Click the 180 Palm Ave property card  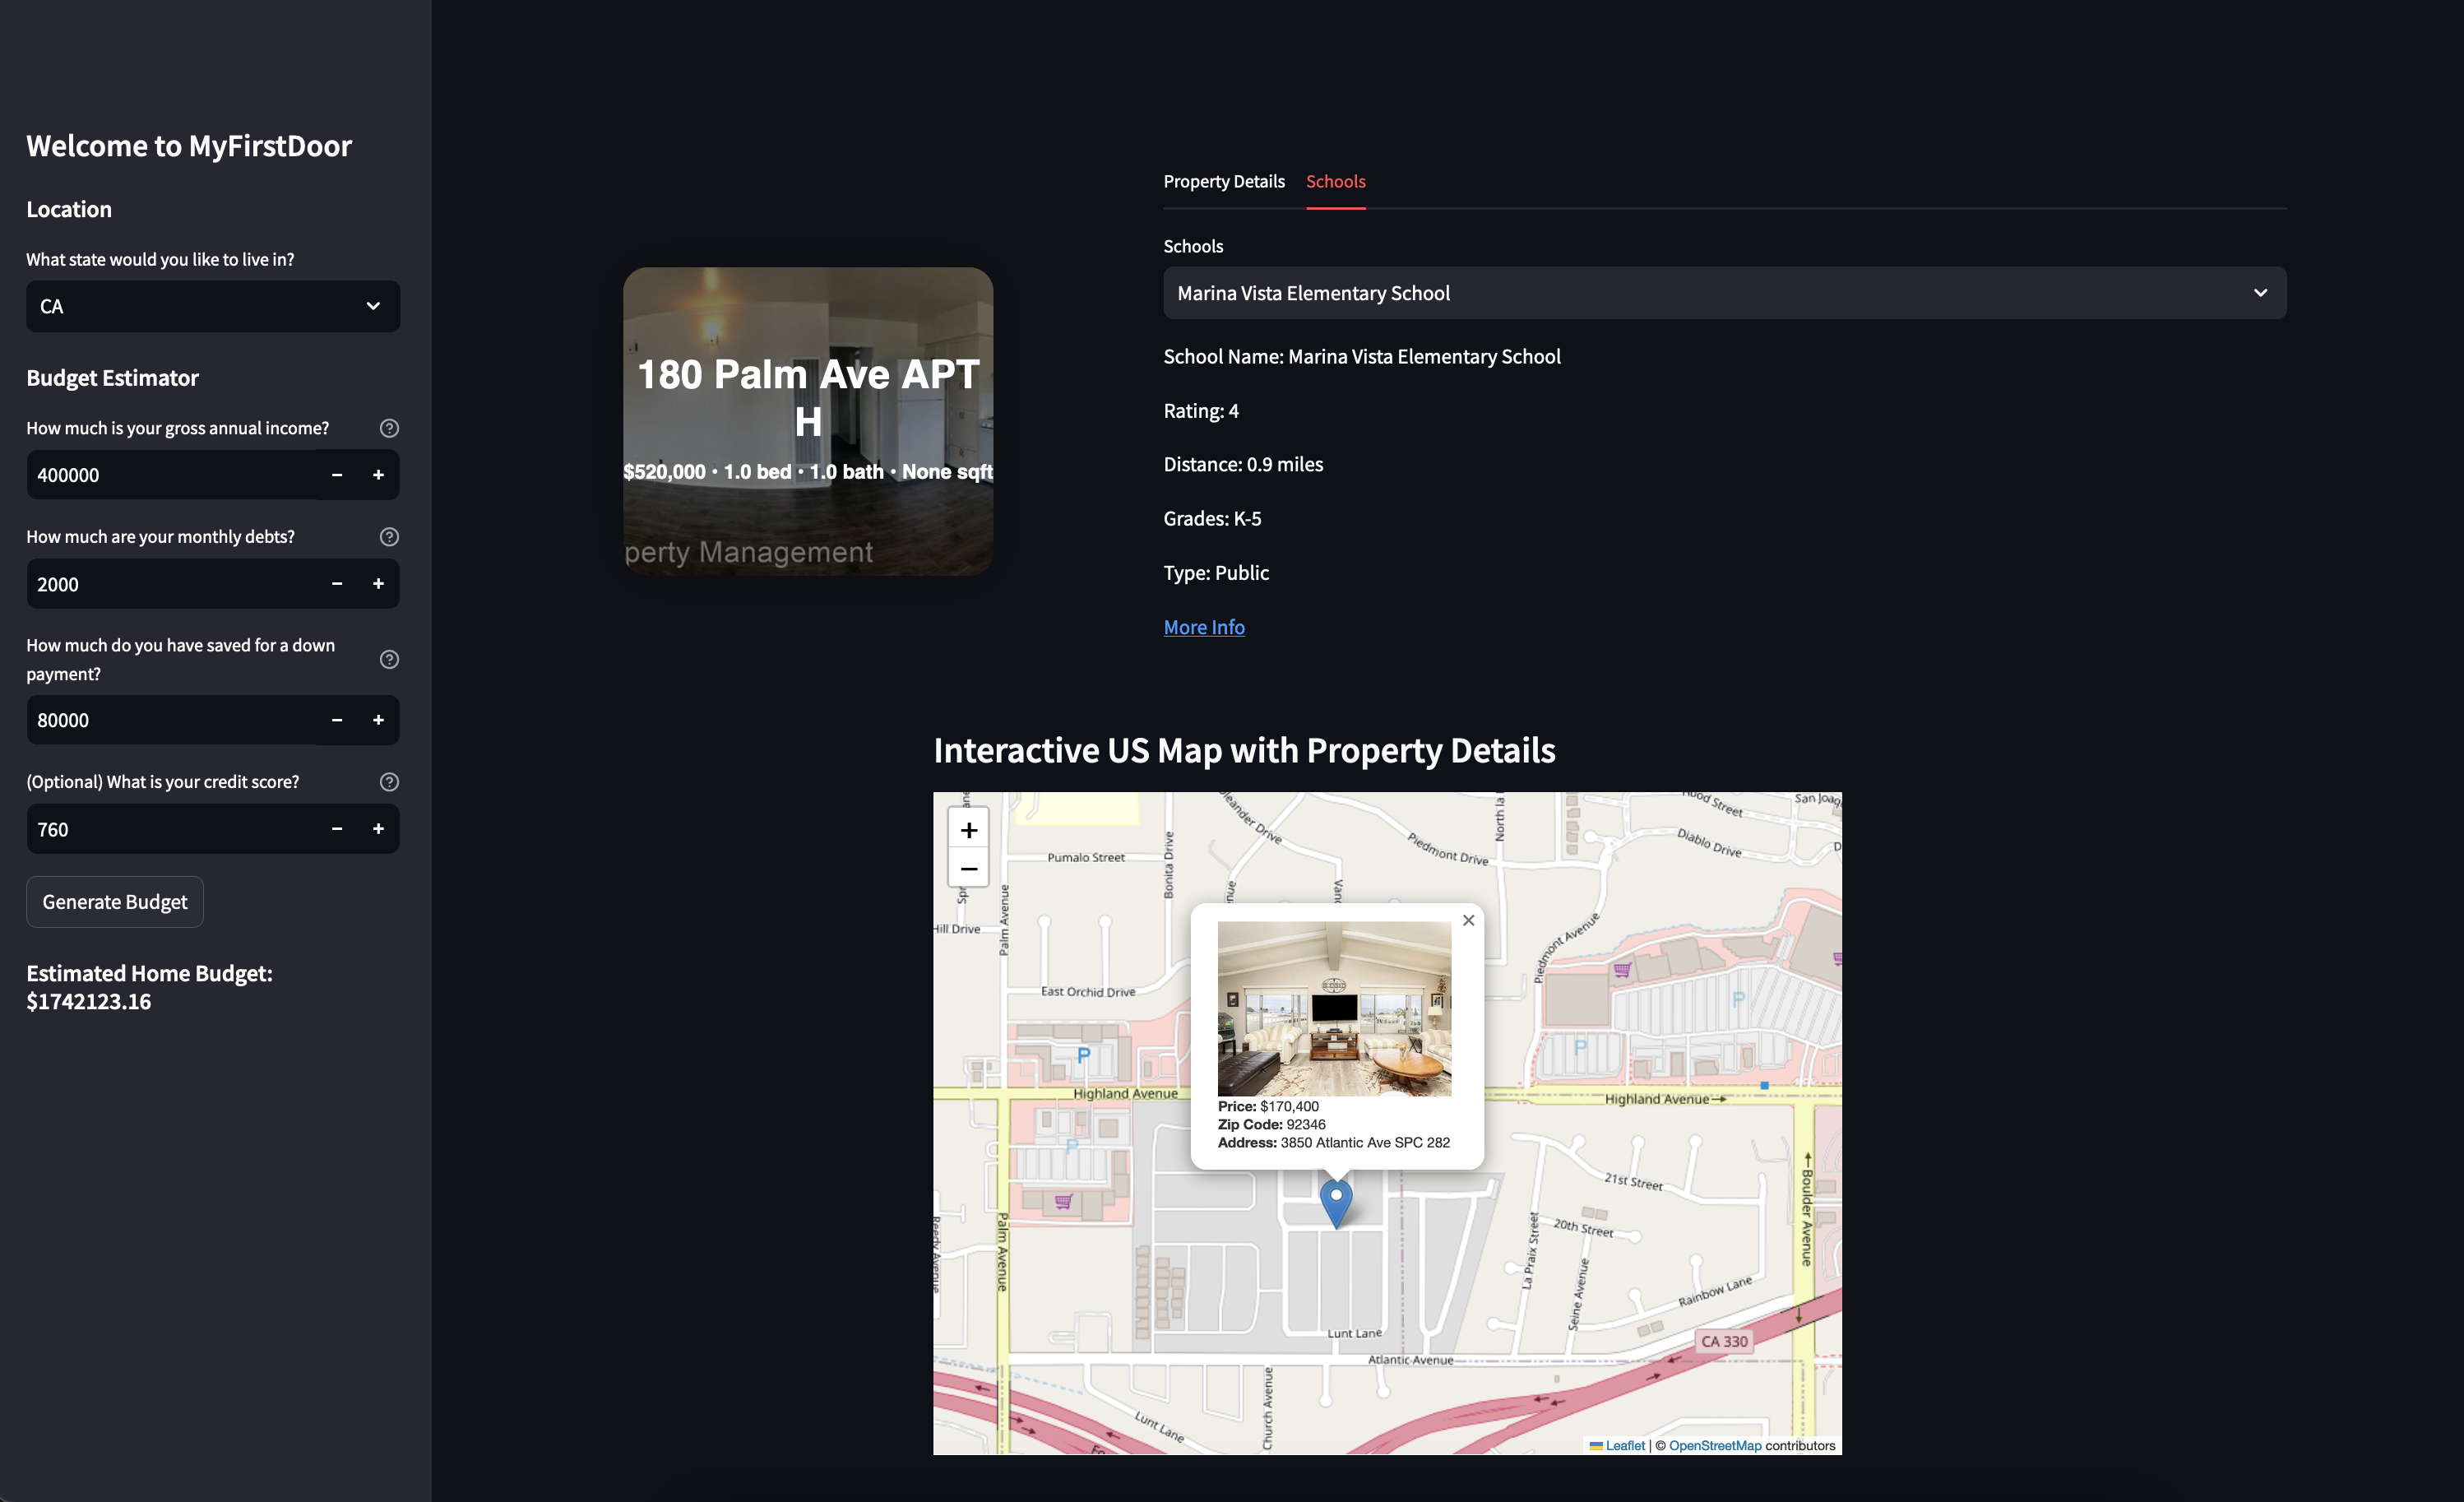[808, 421]
